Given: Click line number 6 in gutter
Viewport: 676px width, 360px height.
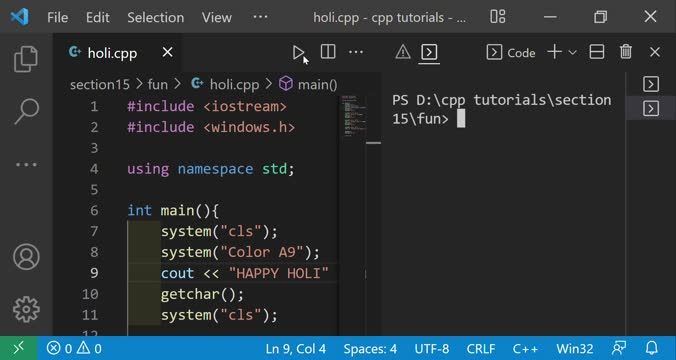Looking at the screenshot, I should 94,210.
